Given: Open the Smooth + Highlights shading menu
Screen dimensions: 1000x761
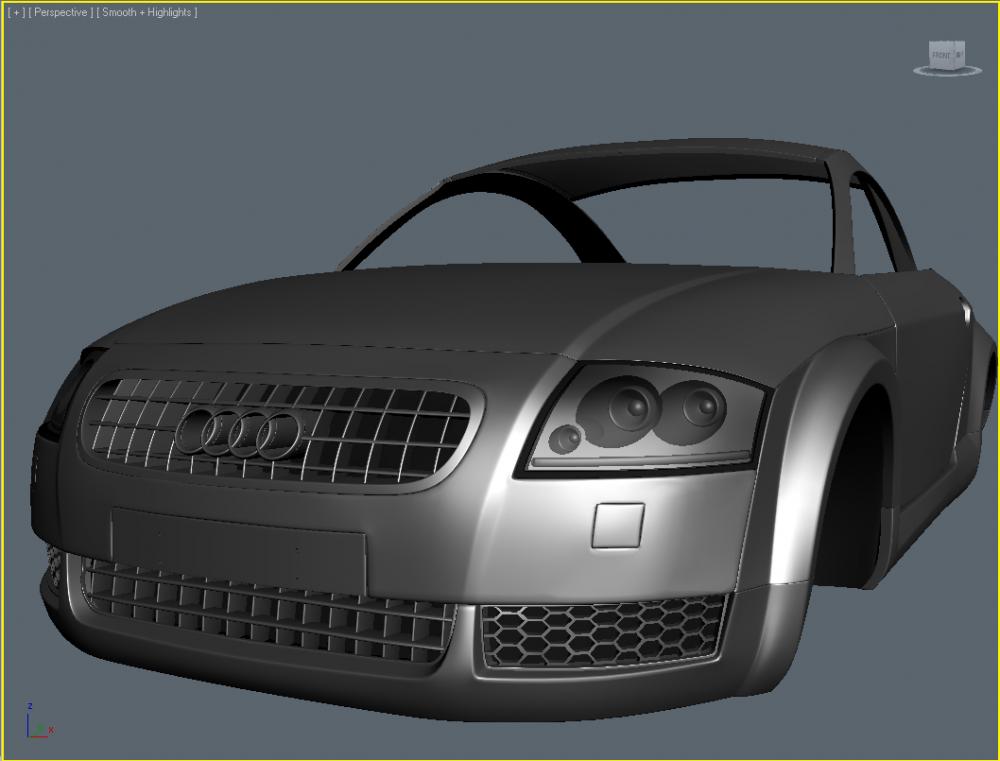Looking at the screenshot, I should point(147,12).
